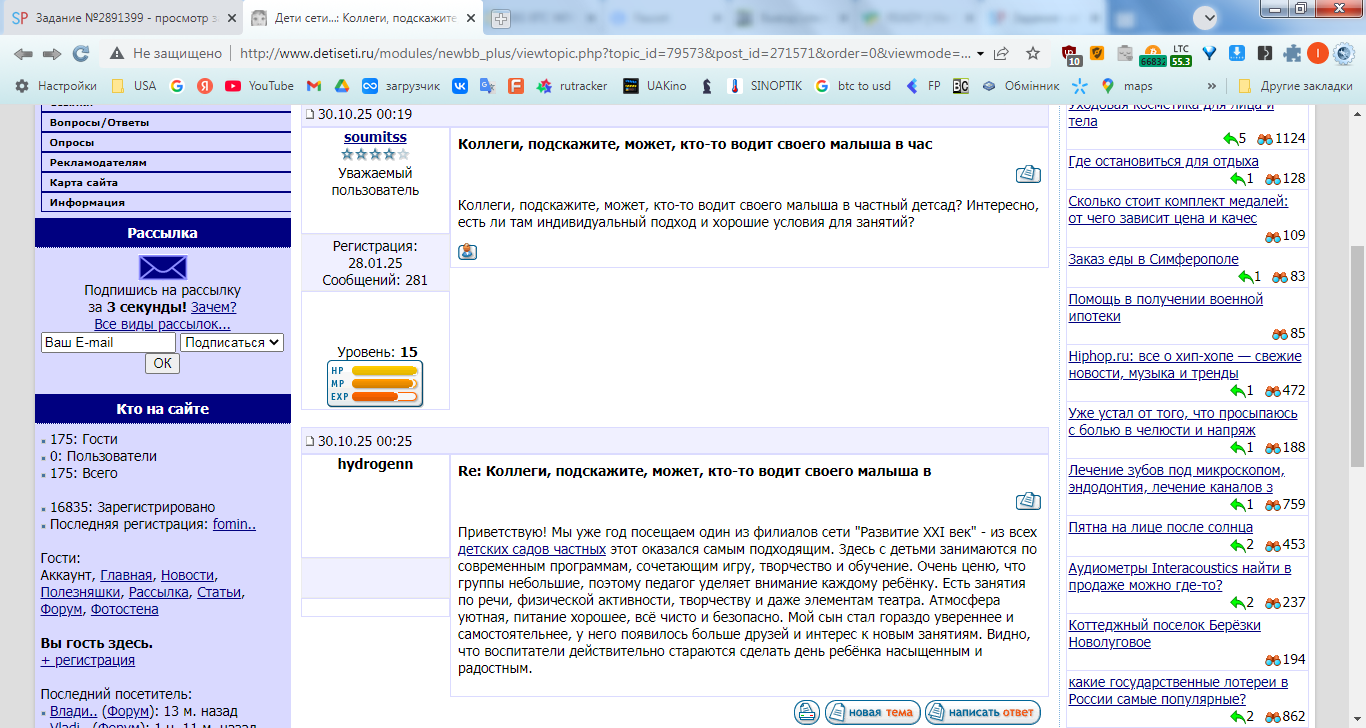
Task: Click the browser forward arrow
Action: [52, 54]
